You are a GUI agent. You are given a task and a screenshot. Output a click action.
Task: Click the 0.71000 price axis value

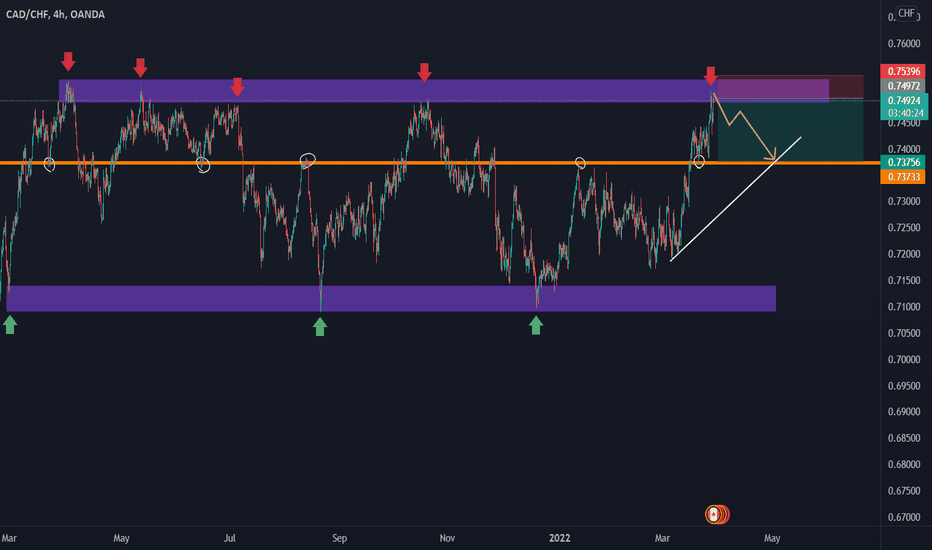click(903, 307)
